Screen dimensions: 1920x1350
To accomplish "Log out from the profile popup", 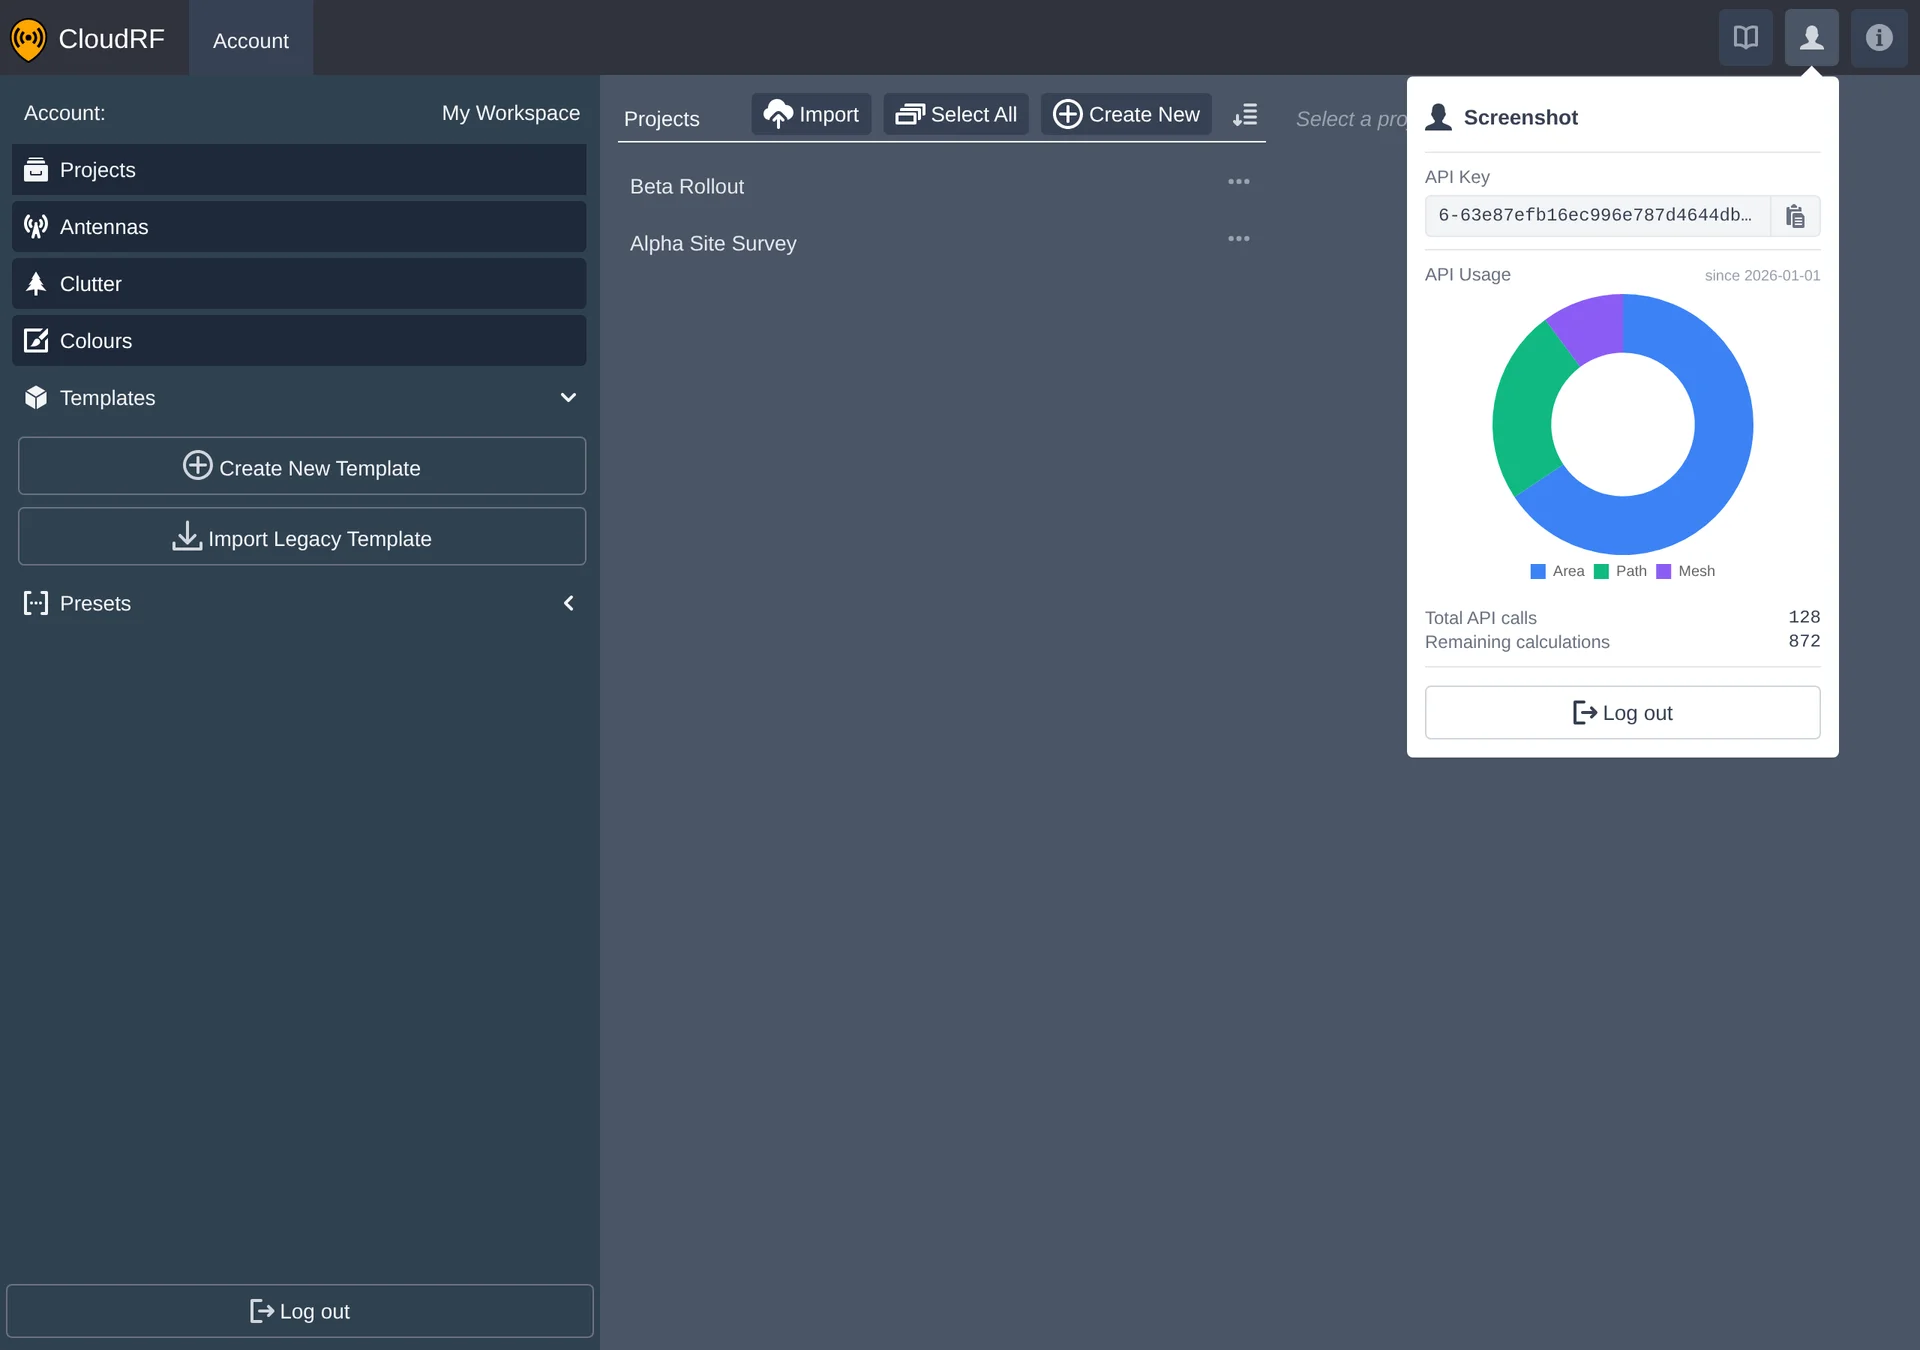I will [1622, 712].
